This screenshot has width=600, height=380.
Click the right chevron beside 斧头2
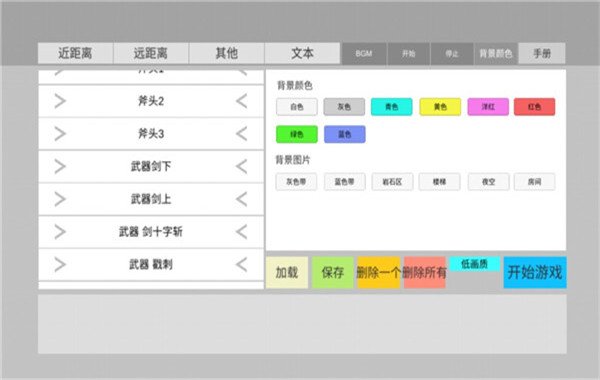[x=60, y=101]
